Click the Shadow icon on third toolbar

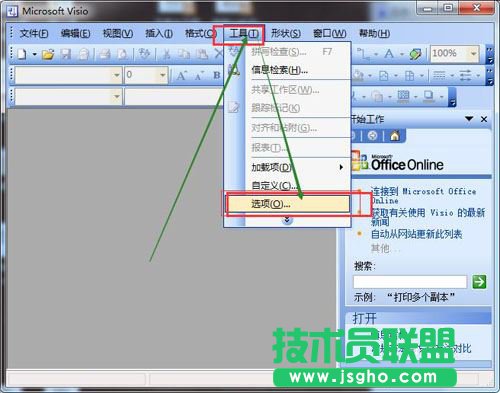click(x=428, y=96)
